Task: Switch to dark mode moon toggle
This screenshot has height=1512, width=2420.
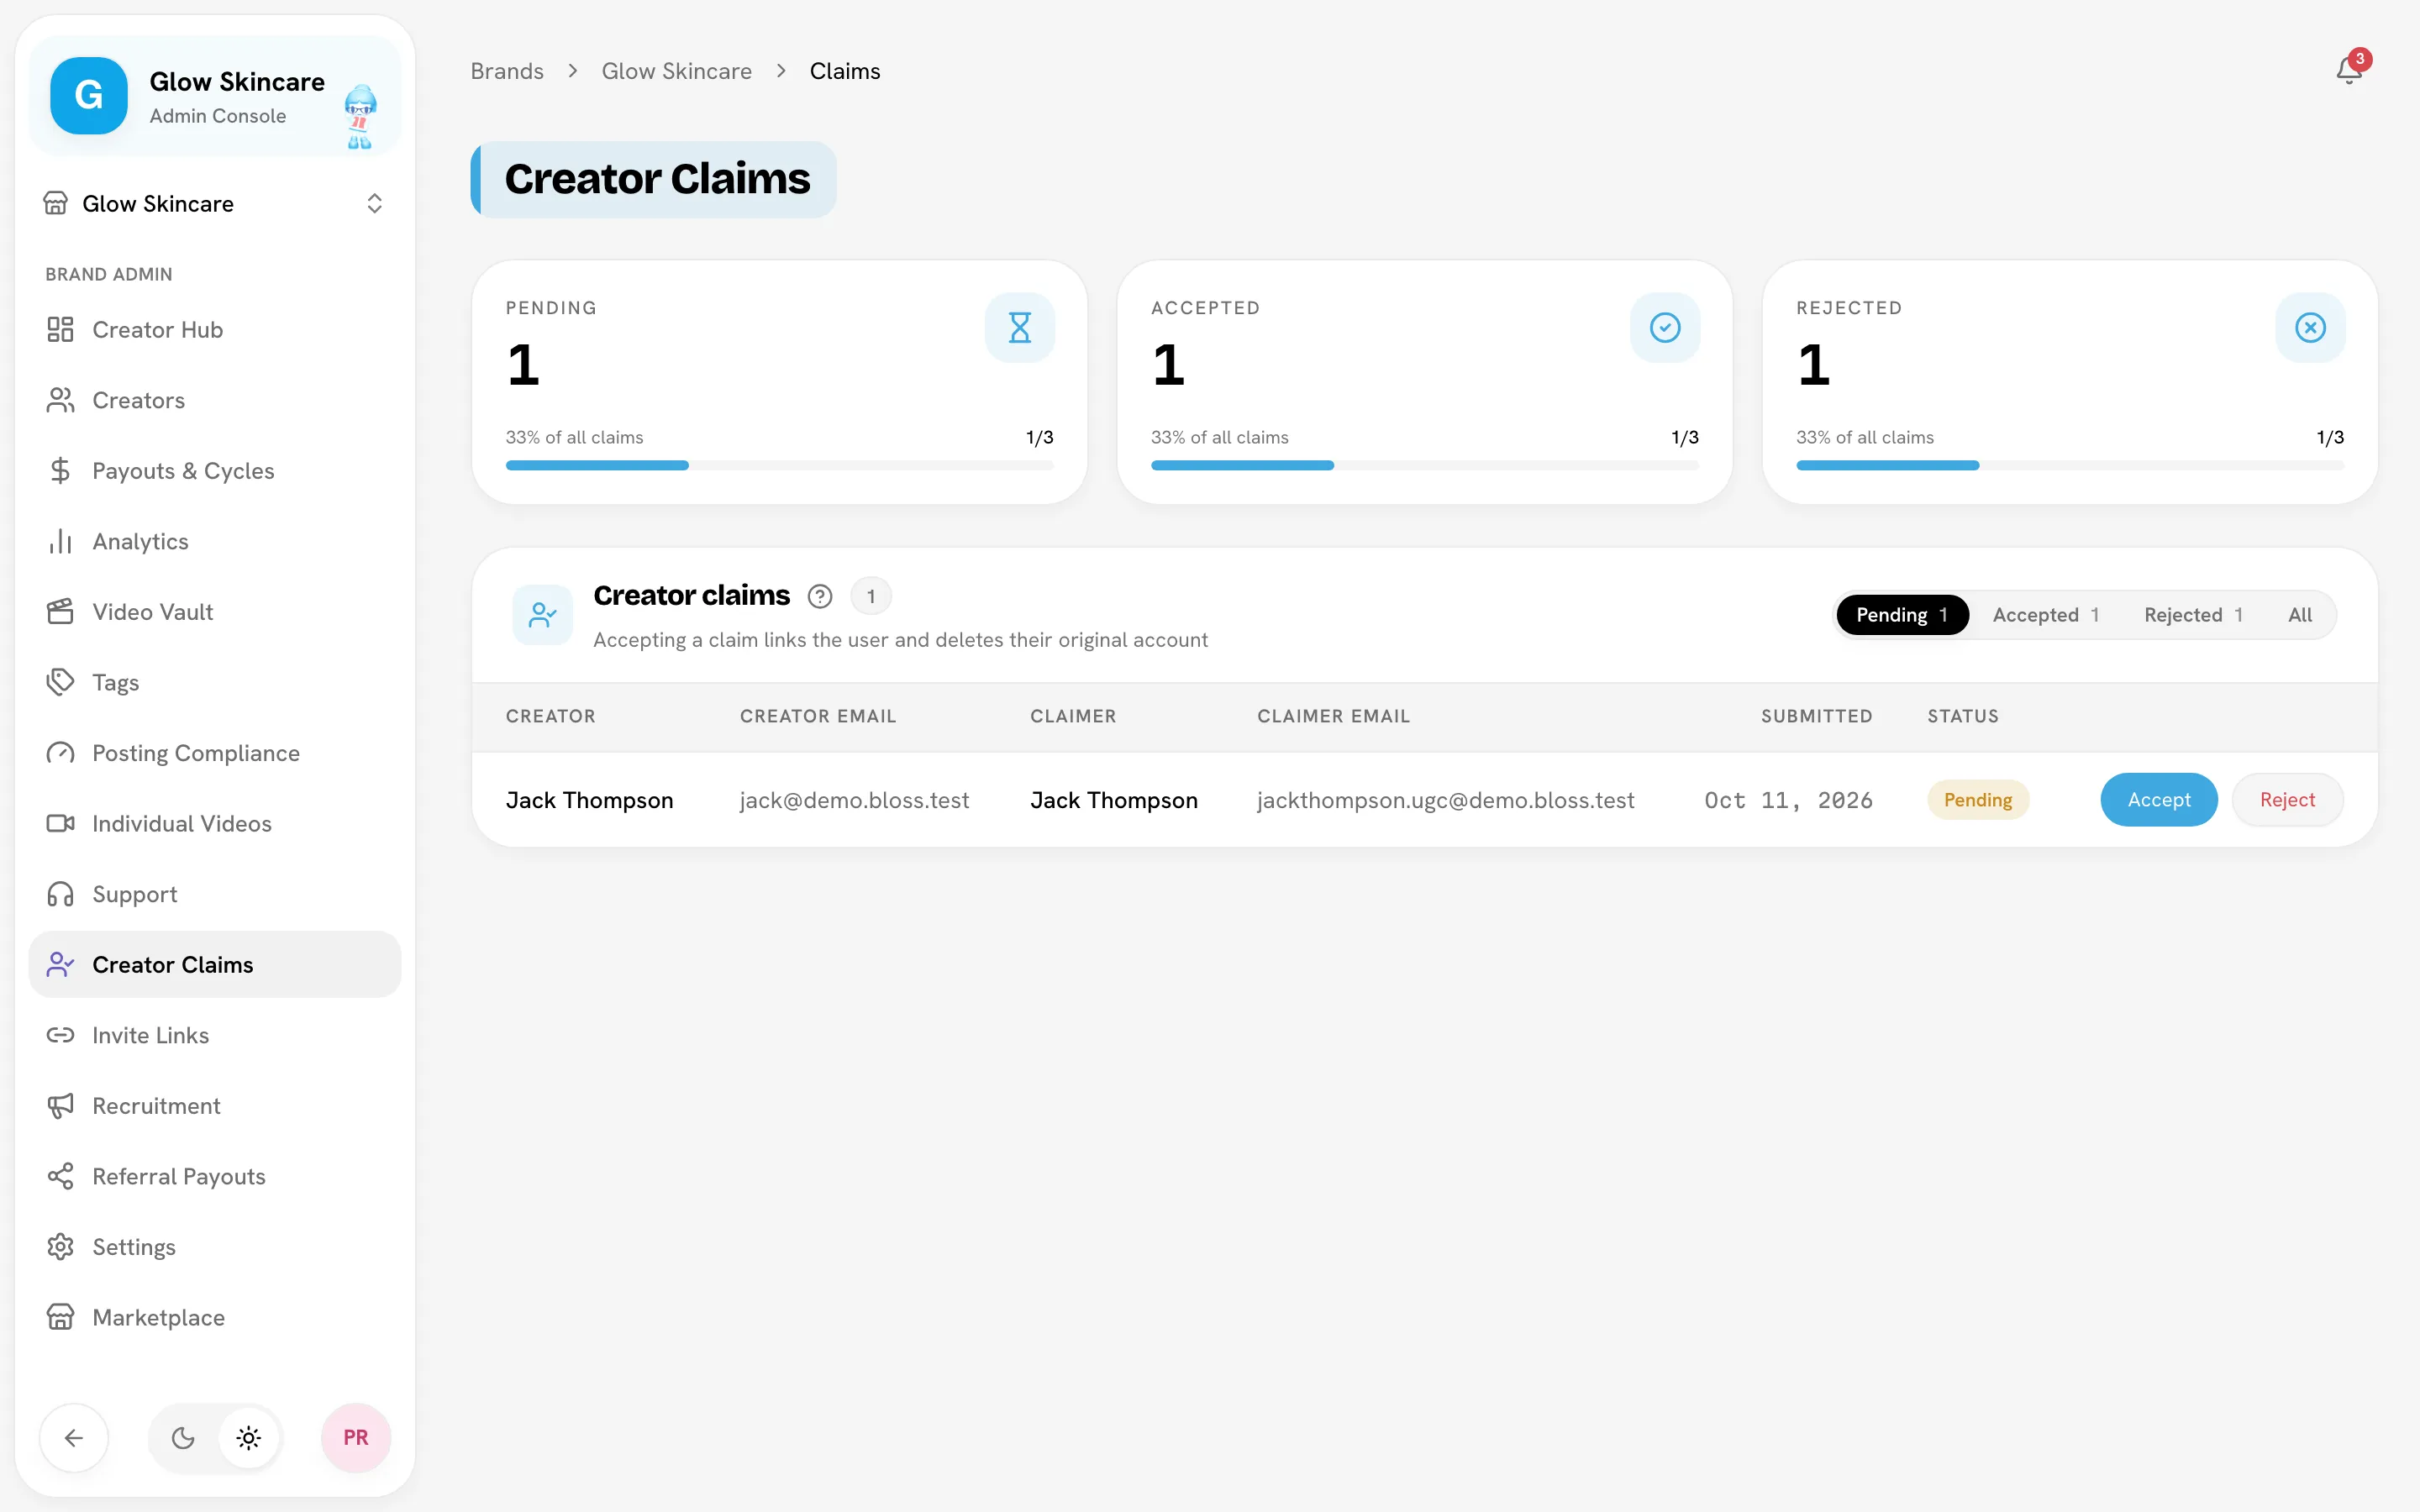Action: (183, 1438)
